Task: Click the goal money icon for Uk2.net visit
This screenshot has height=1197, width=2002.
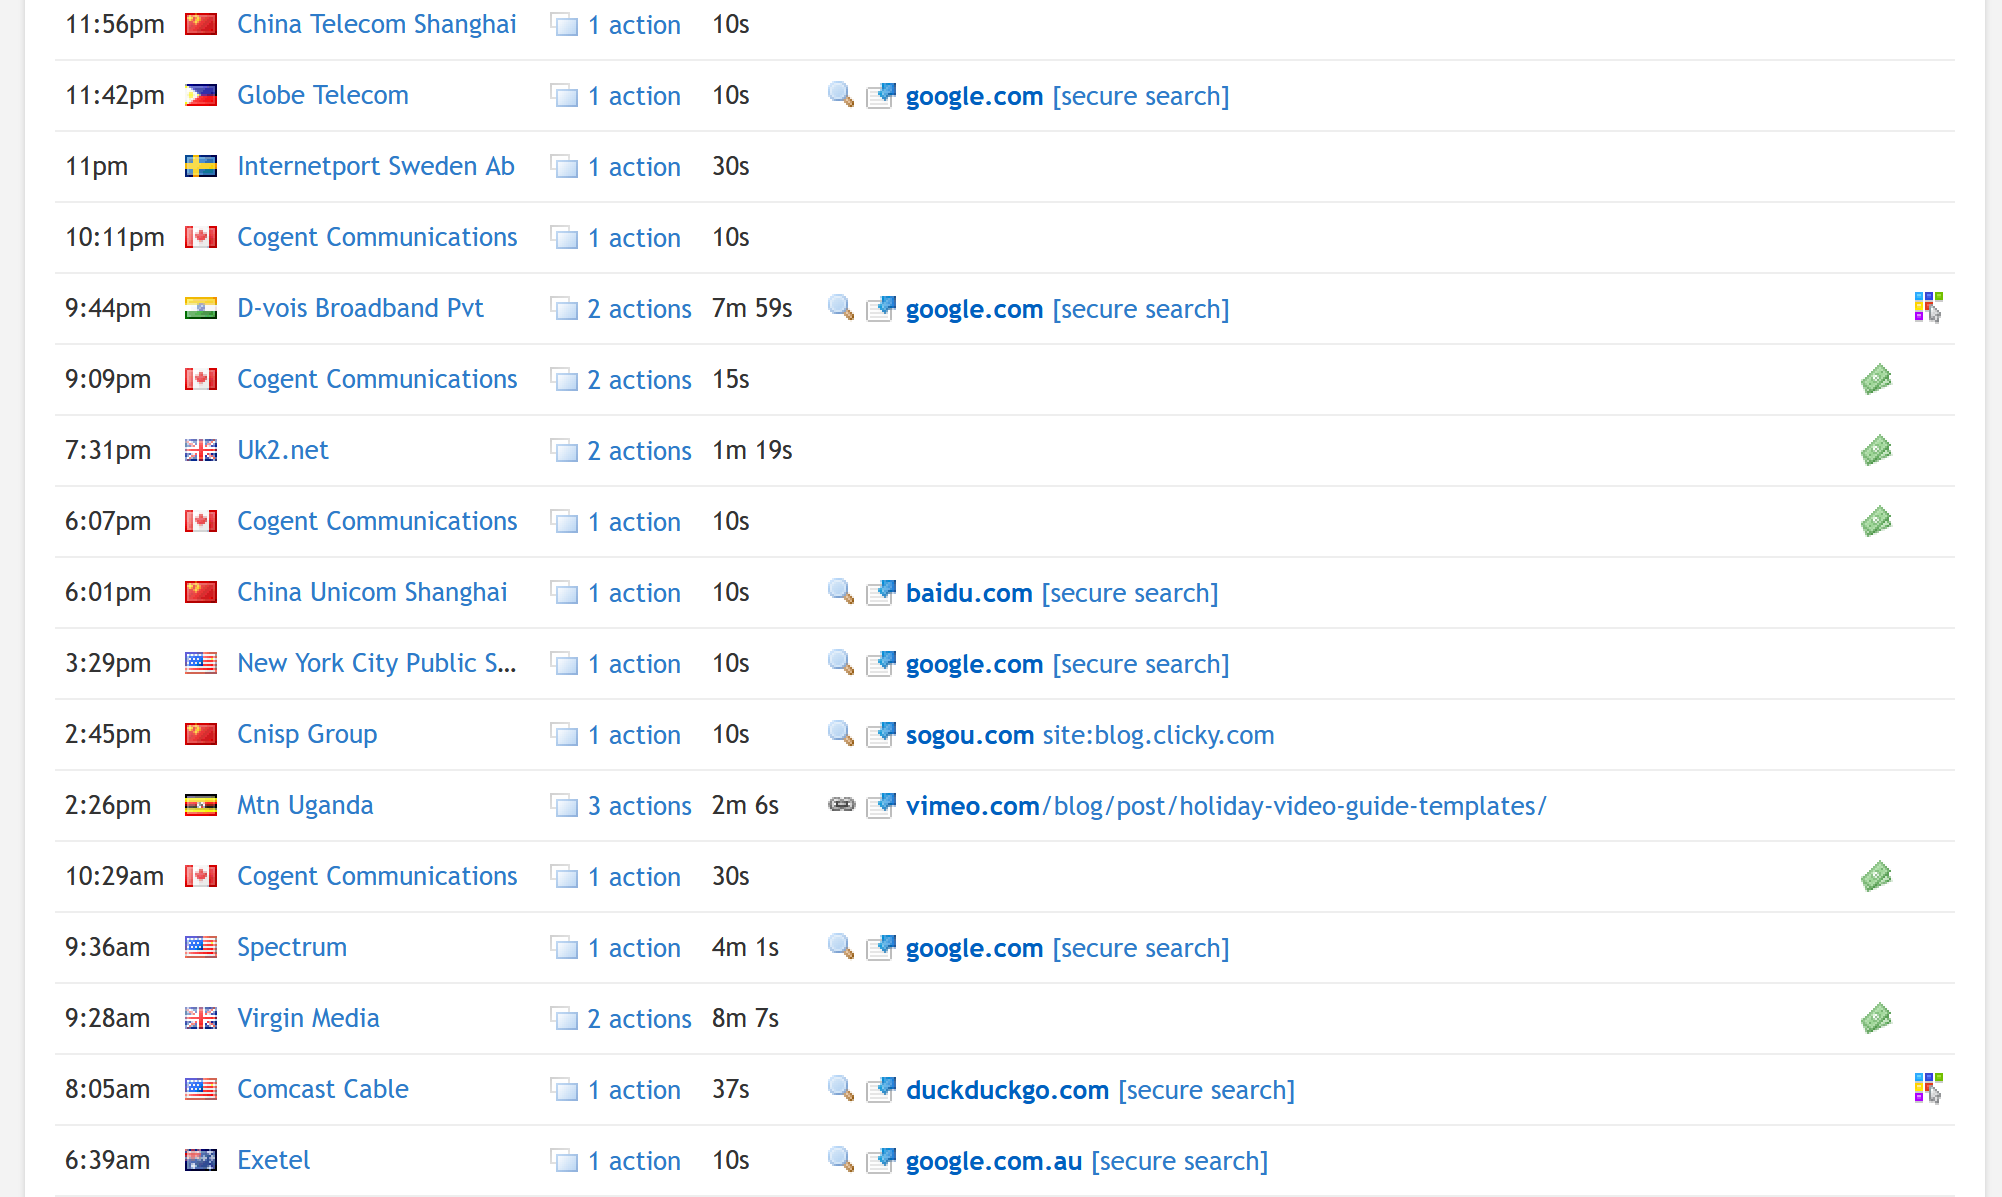Action: pyautogui.click(x=1876, y=450)
